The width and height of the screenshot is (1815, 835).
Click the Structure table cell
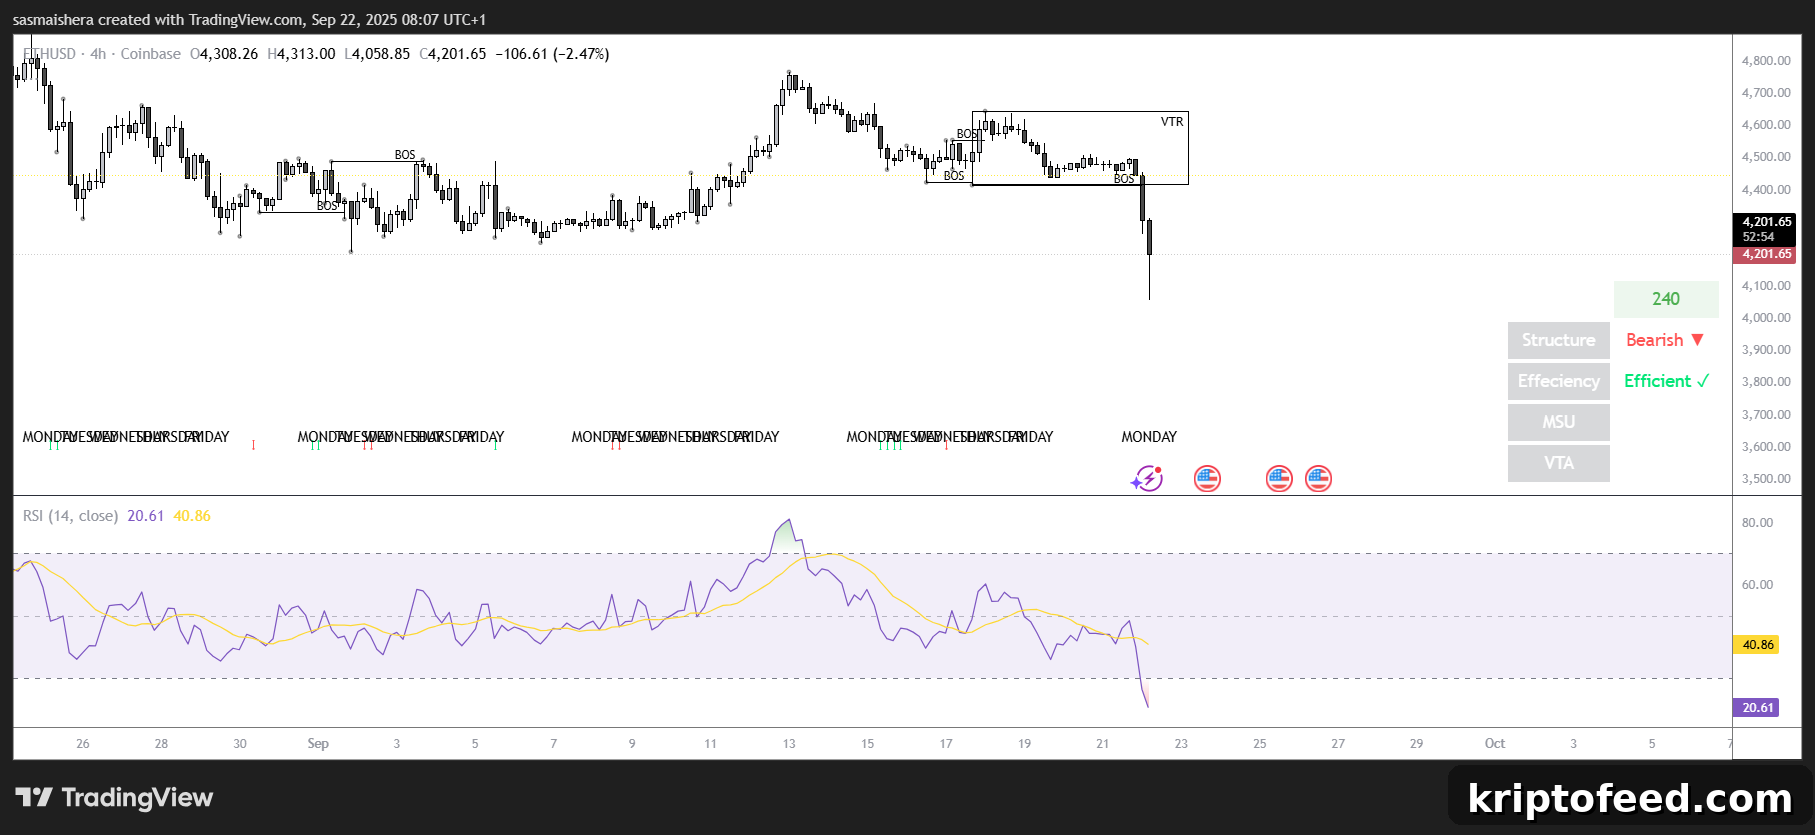[1559, 340]
